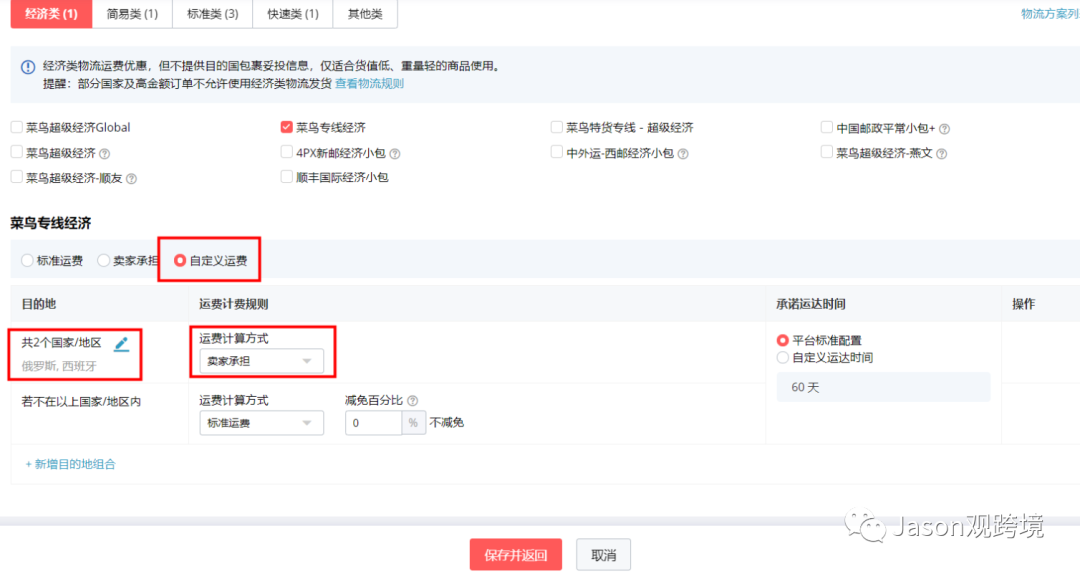Screen dimensions: 1080x574
Task: Click 俄罗斯, 西班牙 destination text
Action: pyautogui.click(x=59, y=366)
